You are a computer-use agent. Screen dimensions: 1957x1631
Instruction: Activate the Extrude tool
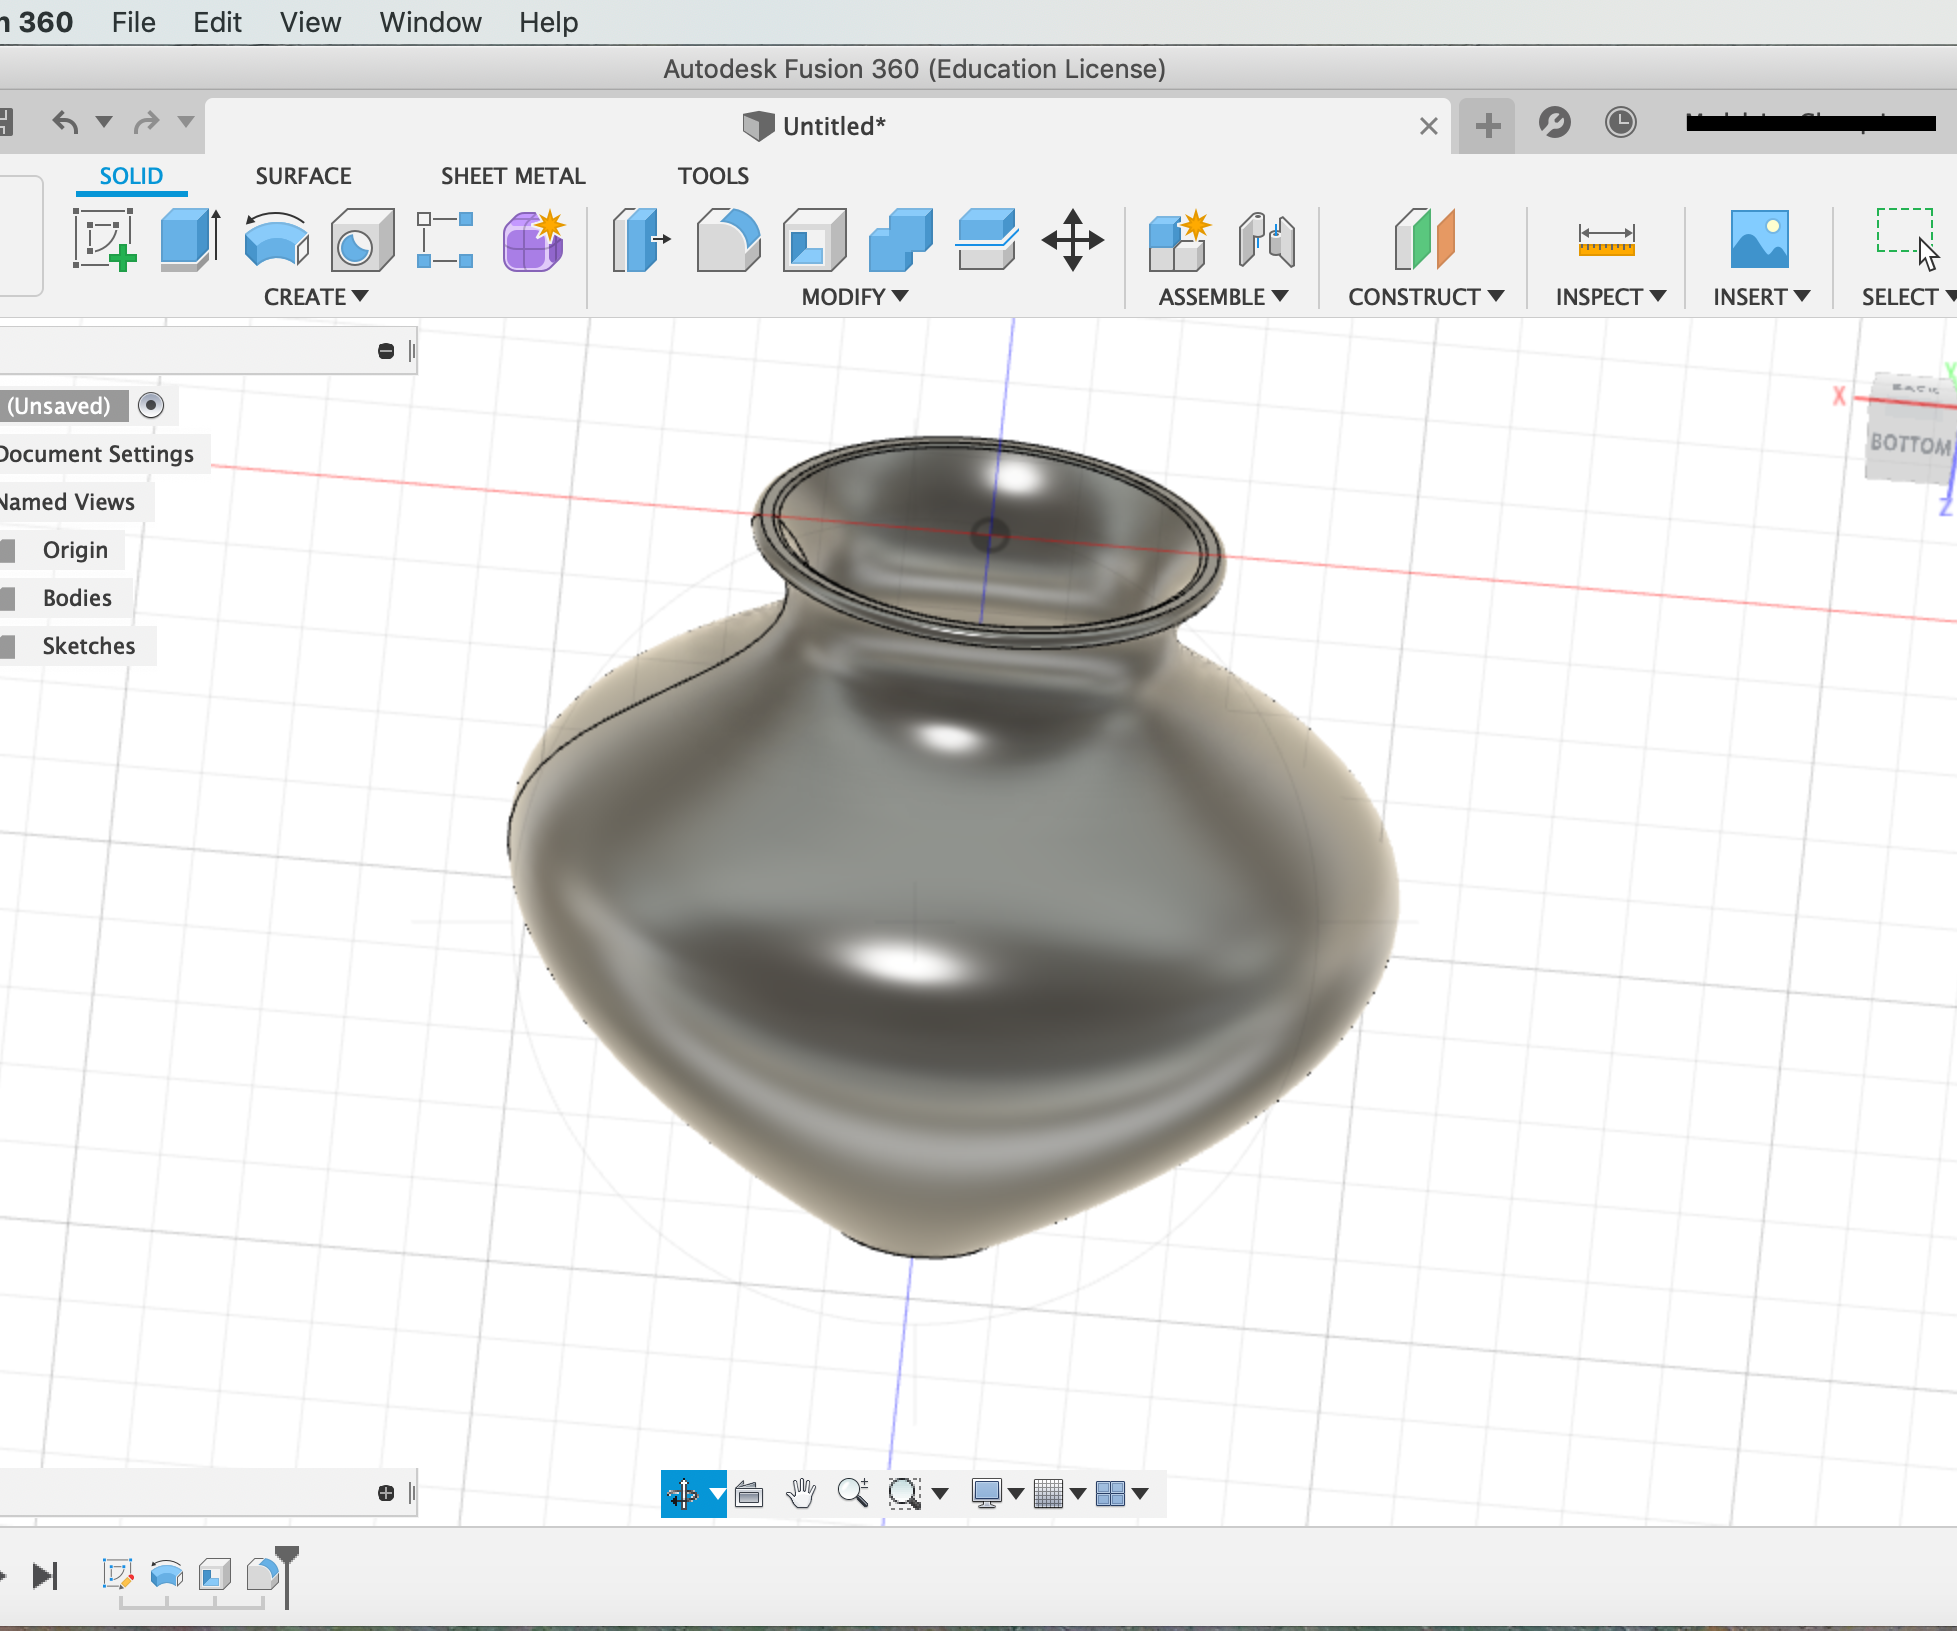coord(188,240)
